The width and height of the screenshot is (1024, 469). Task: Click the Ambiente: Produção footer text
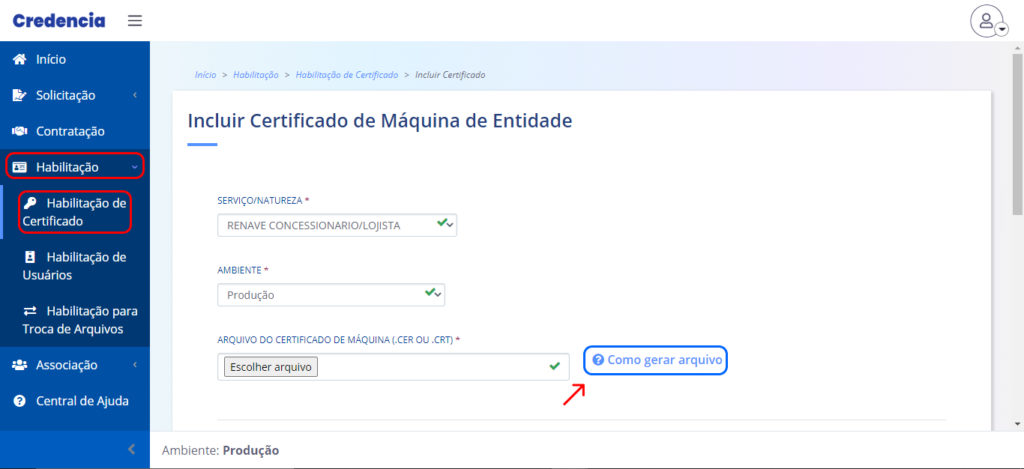click(221, 450)
